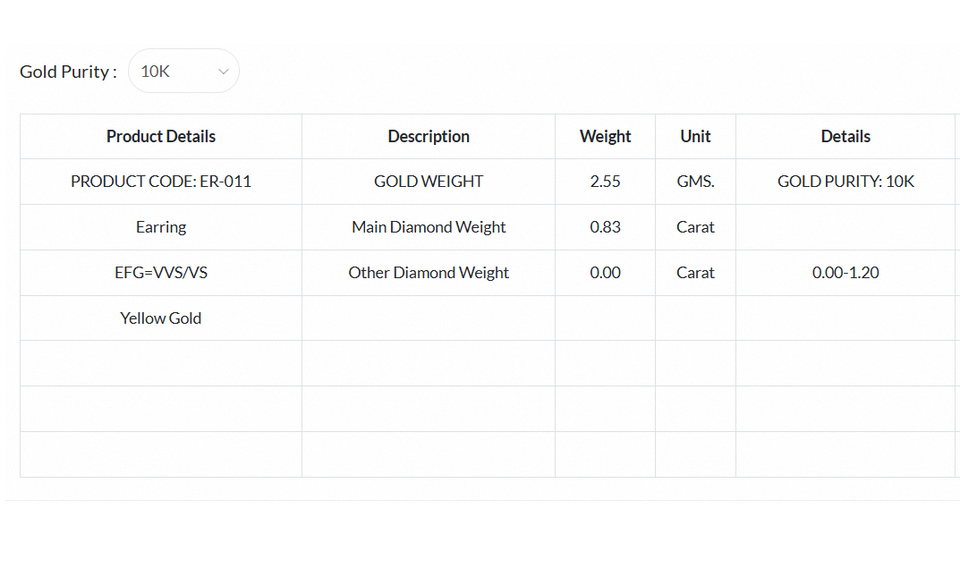Click the Details column header
This screenshot has width=960, height=568.
click(845, 137)
